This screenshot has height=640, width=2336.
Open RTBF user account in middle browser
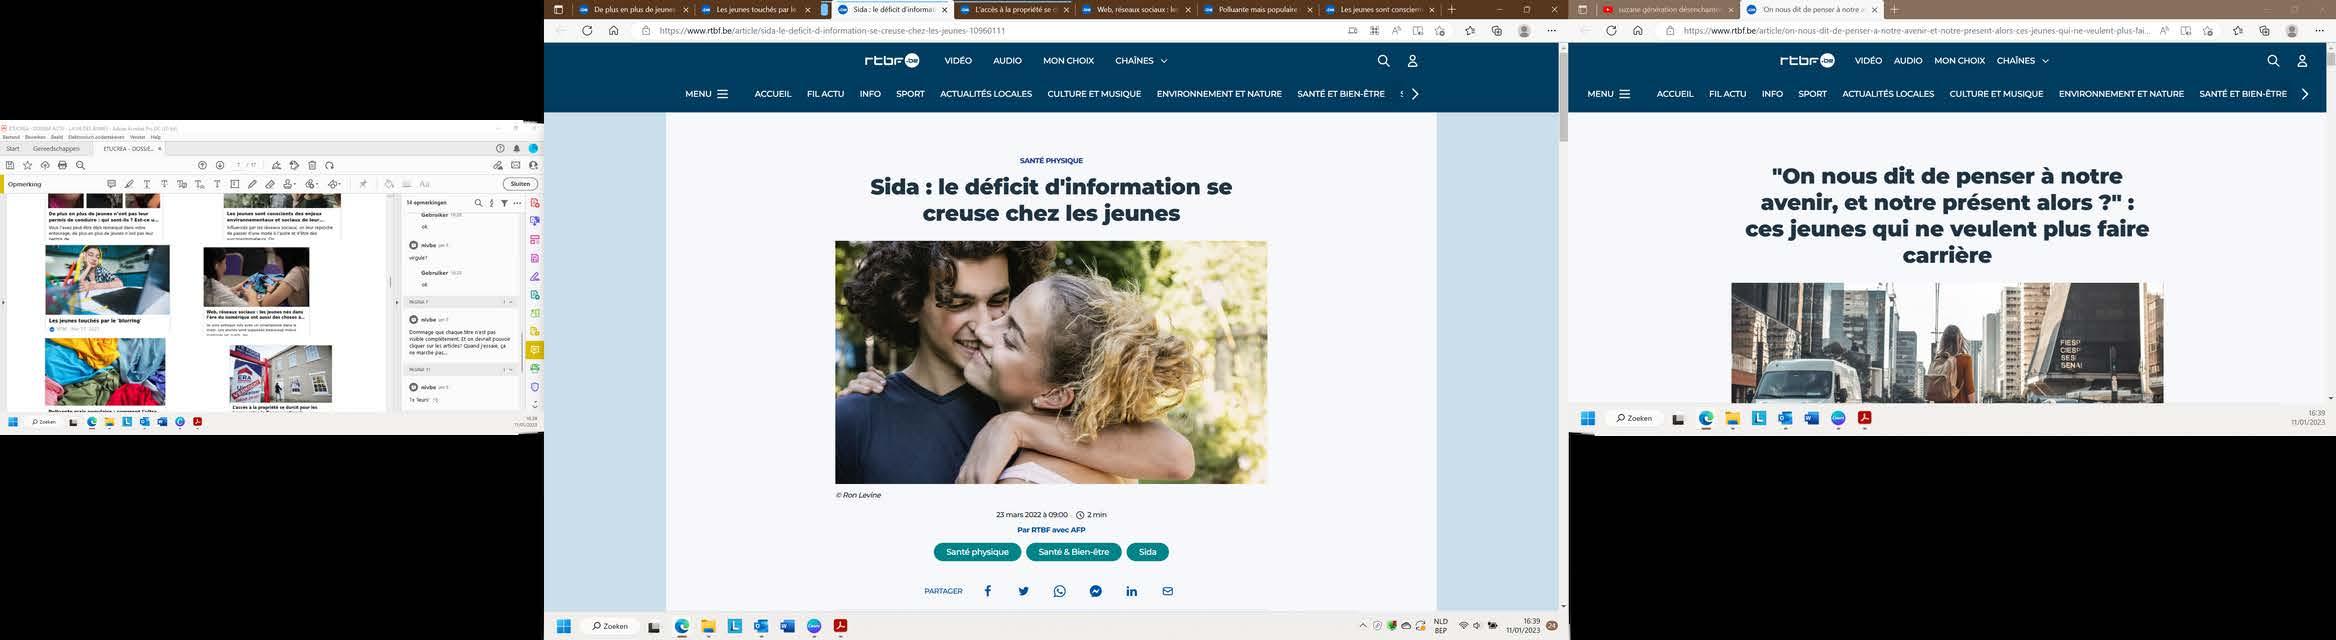click(1412, 61)
